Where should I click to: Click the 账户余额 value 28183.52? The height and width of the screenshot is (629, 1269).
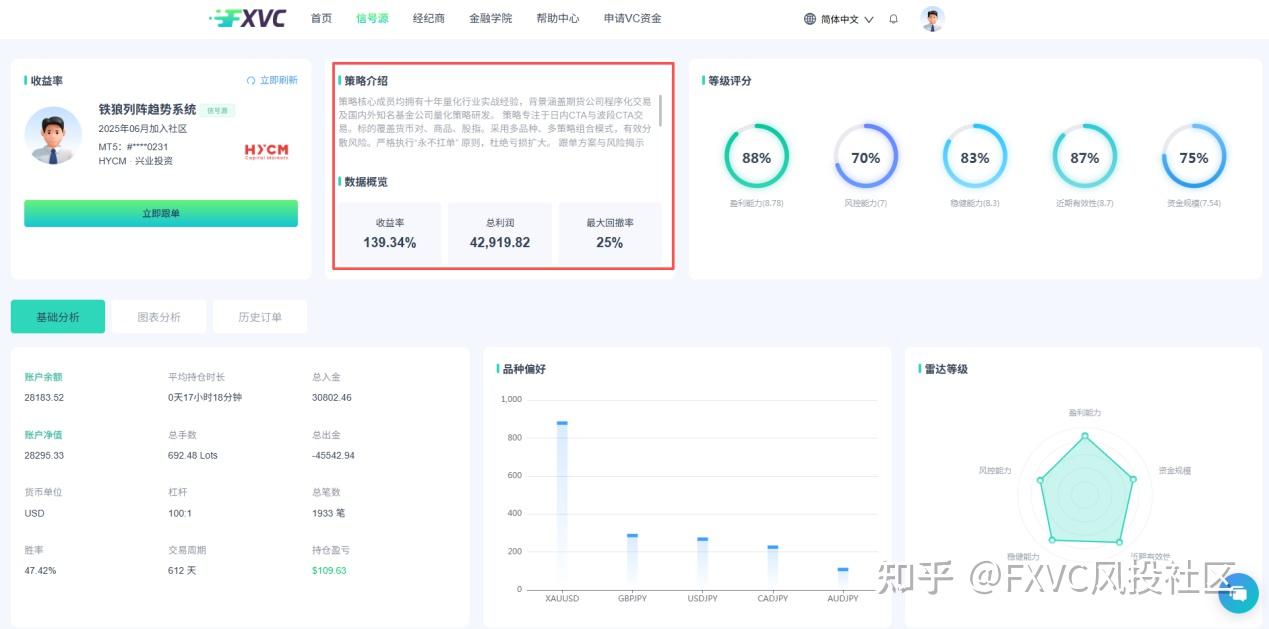(x=44, y=397)
